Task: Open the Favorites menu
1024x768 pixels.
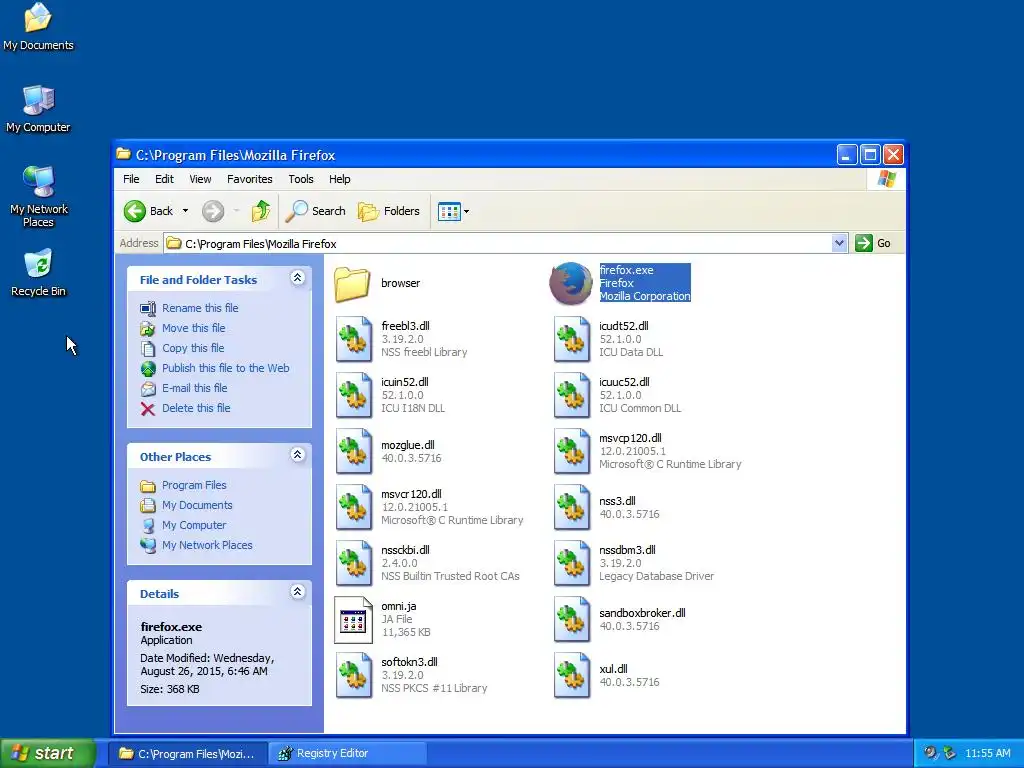Action: pos(249,179)
